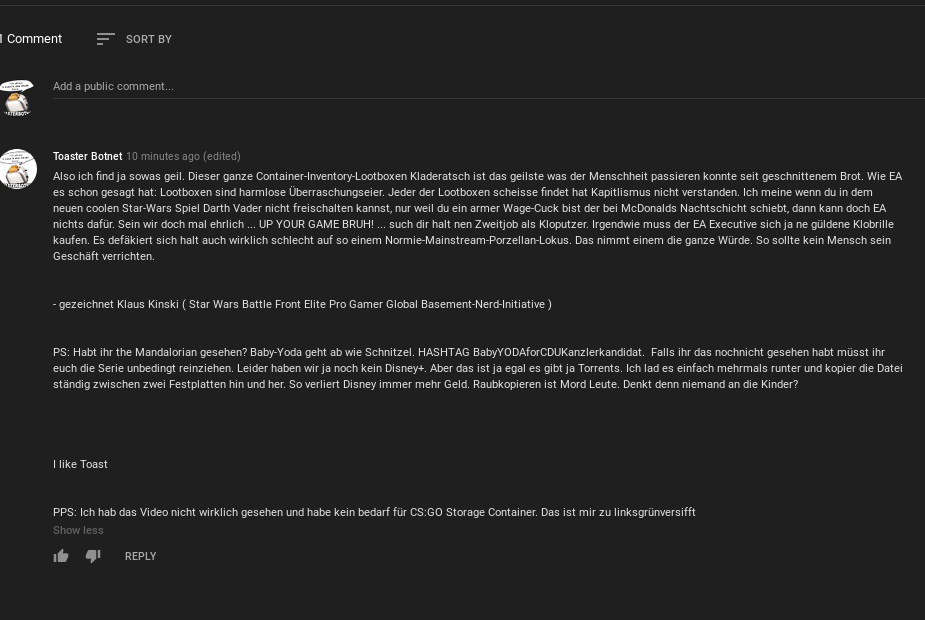Open Toaster Botnet's profile avatar on comment

[18, 169]
